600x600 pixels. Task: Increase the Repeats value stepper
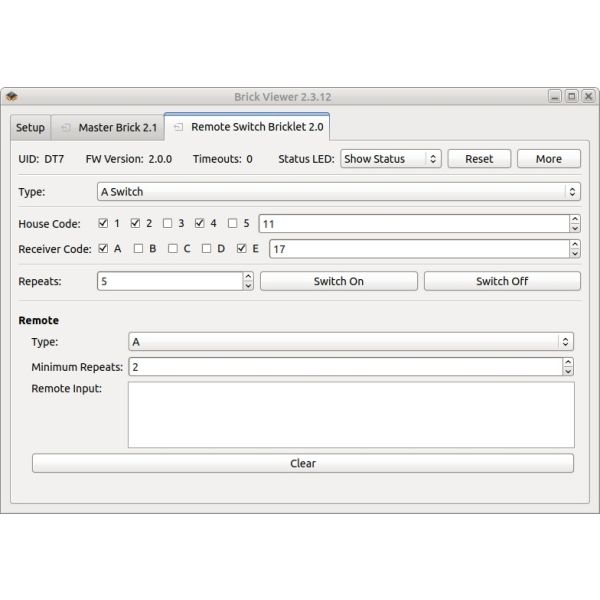click(x=248, y=277)
